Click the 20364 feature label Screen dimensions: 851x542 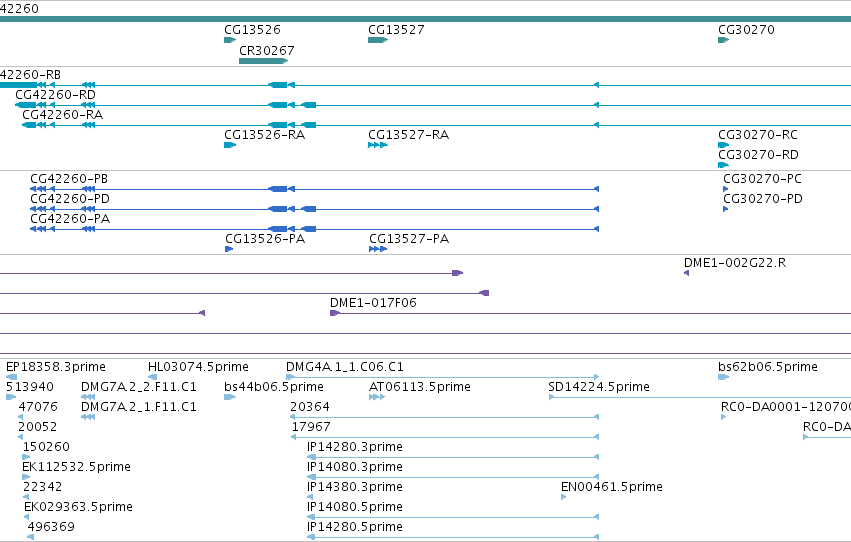coord(310,407)
